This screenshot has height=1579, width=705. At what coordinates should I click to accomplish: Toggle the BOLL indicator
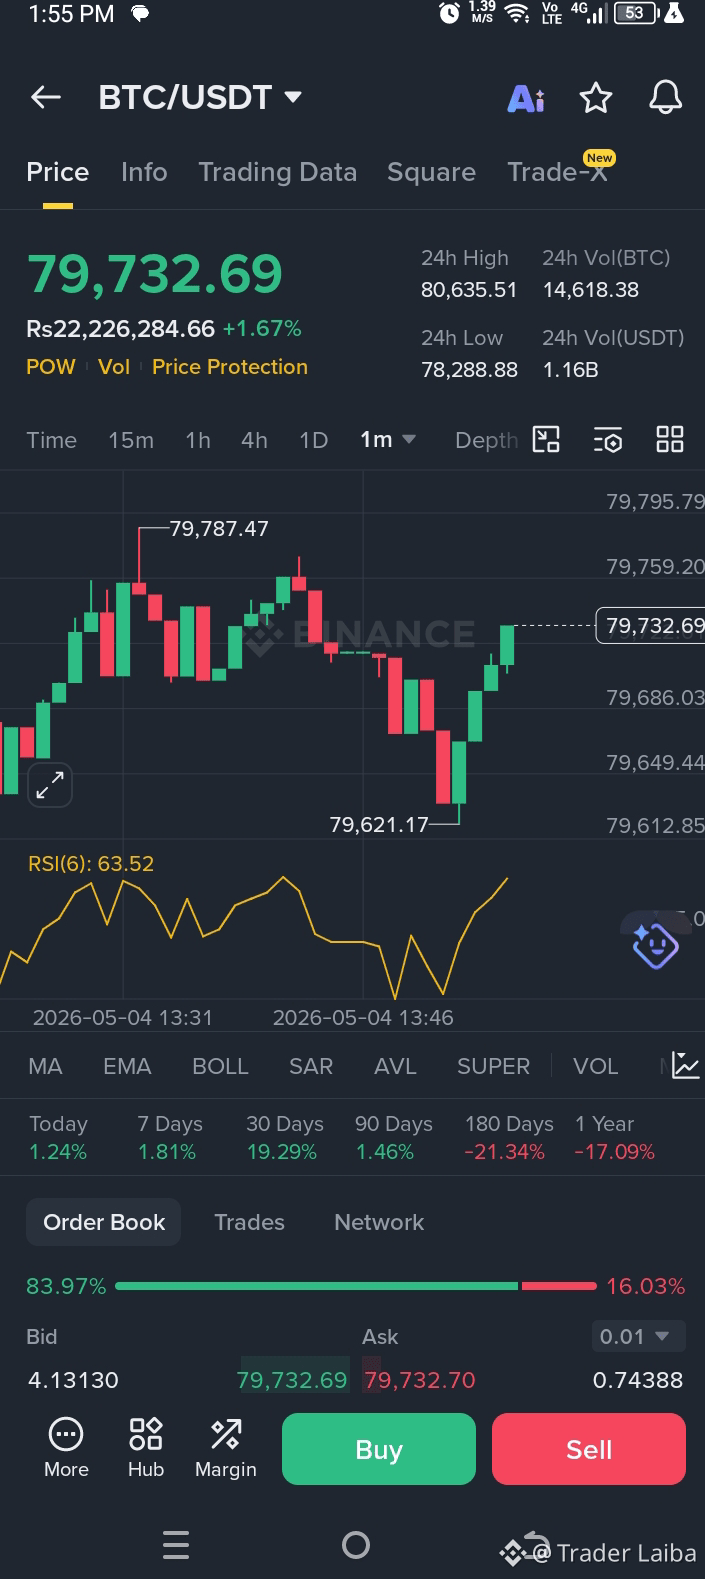[x=220, y=1066]
